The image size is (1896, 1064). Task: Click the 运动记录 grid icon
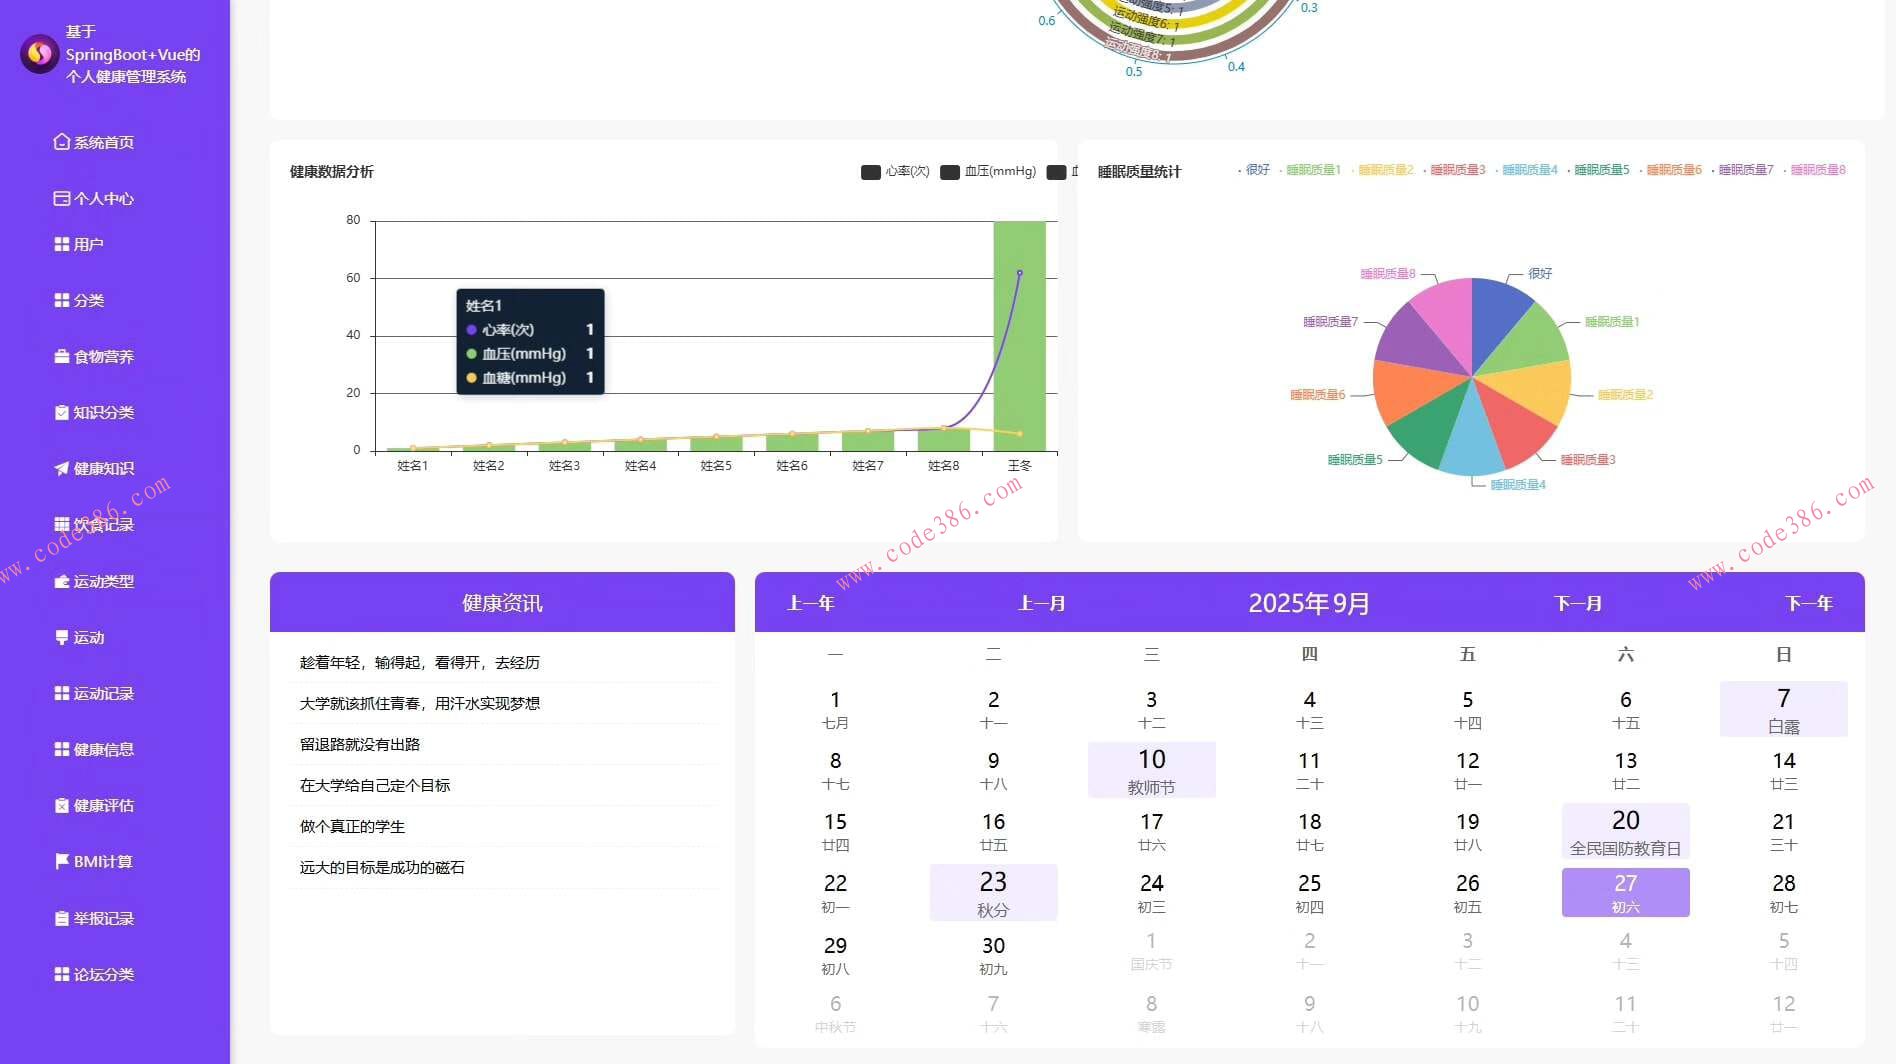[62, 693]
